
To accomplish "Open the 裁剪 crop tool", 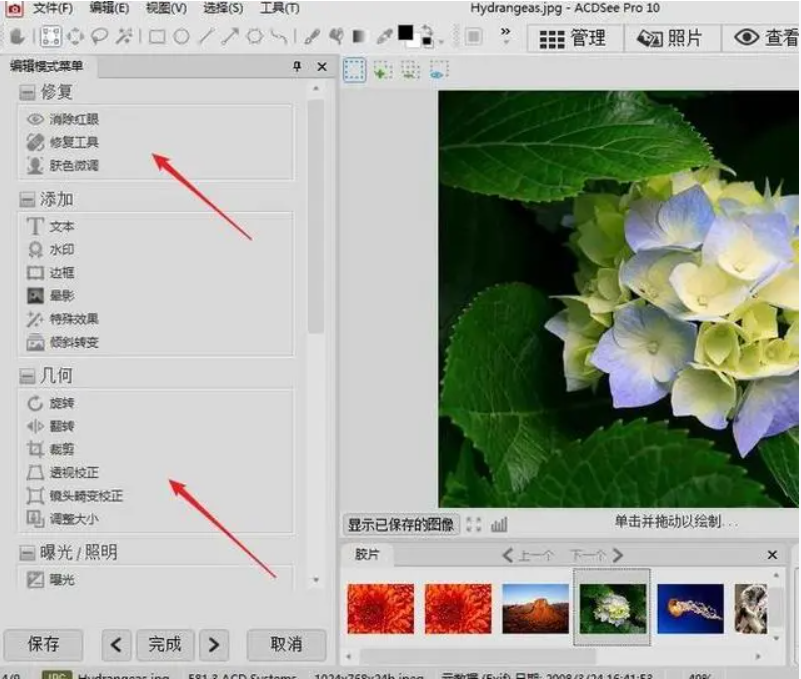I will [x=51, y=449].
